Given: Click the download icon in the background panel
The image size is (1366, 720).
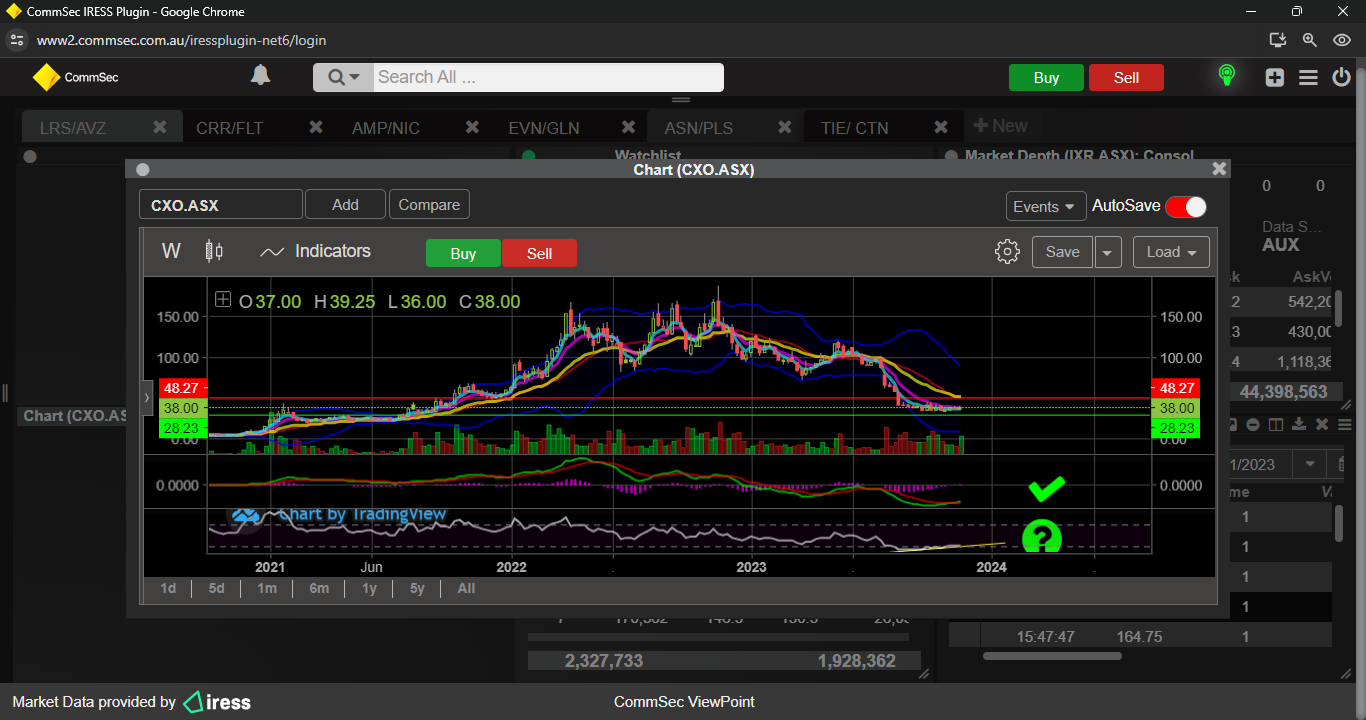Looking at the screenshot, I should [x=1299, y=425].
